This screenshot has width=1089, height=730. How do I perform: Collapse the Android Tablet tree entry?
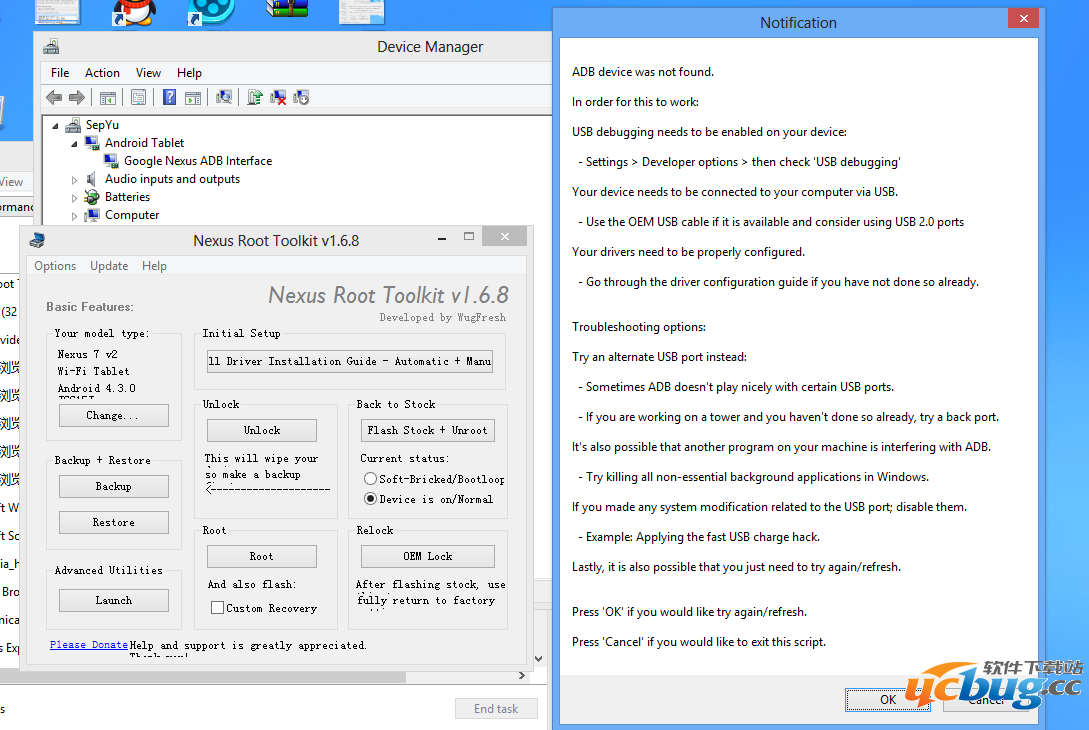(x=73, y=143)
